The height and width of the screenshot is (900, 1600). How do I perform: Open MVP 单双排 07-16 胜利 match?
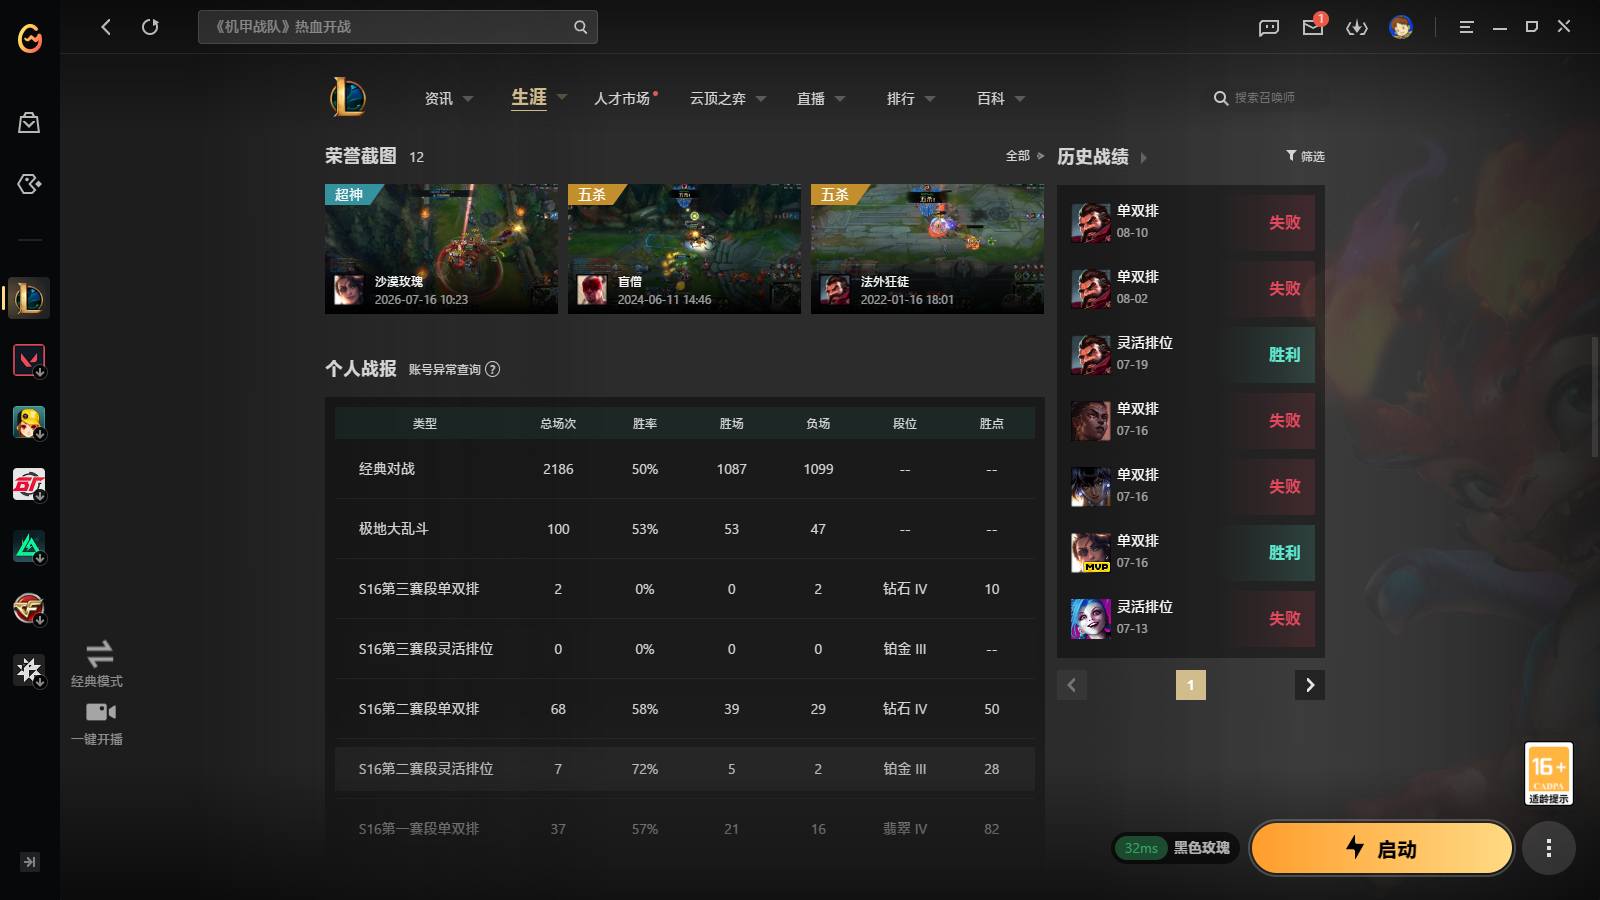coord(1191,552)
